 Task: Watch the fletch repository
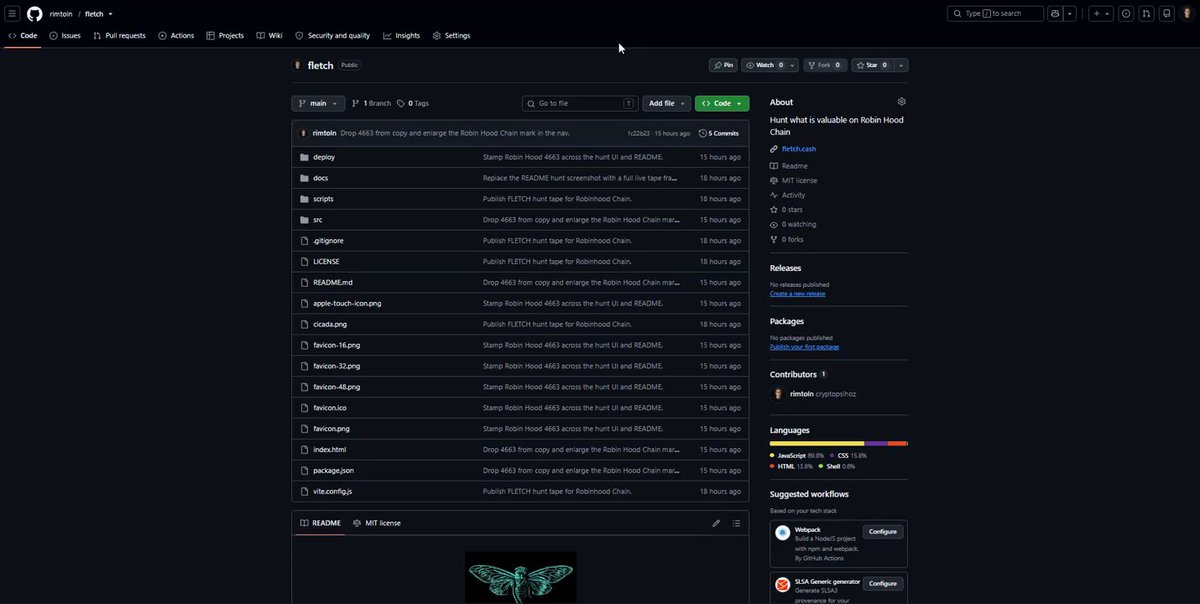[x=764, y=65]
